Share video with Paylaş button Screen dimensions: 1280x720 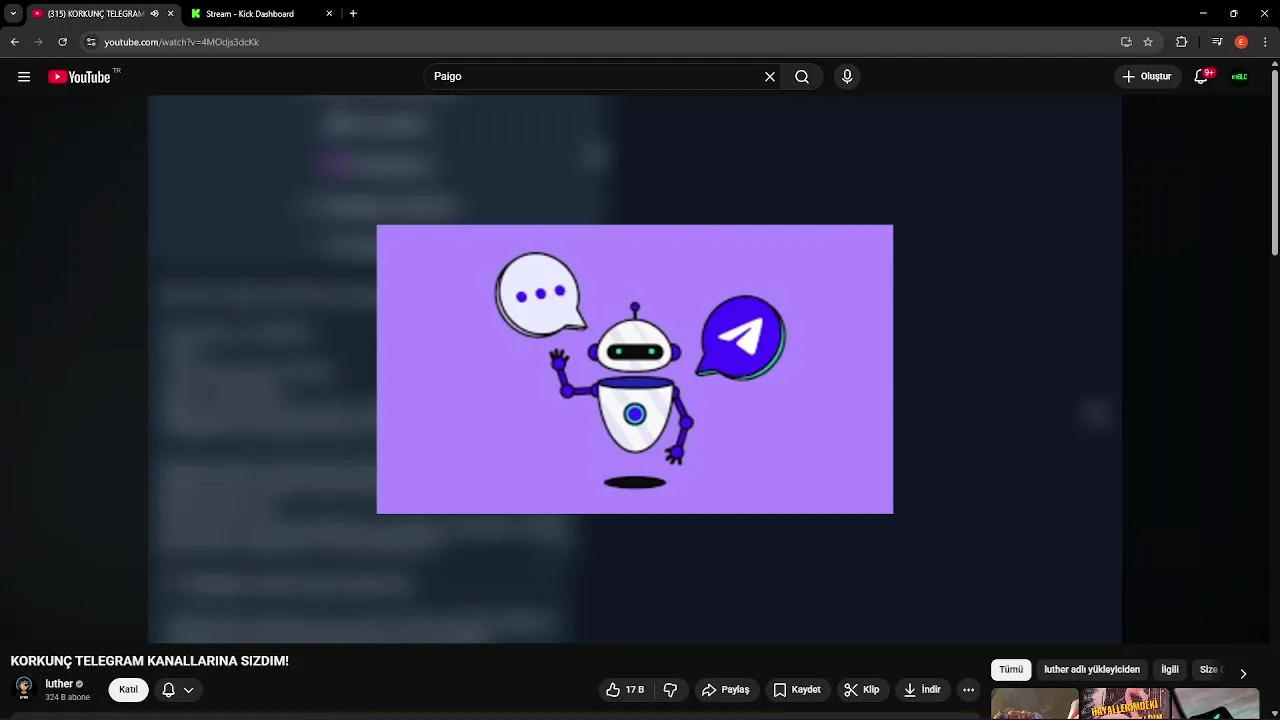coord(726,690)
